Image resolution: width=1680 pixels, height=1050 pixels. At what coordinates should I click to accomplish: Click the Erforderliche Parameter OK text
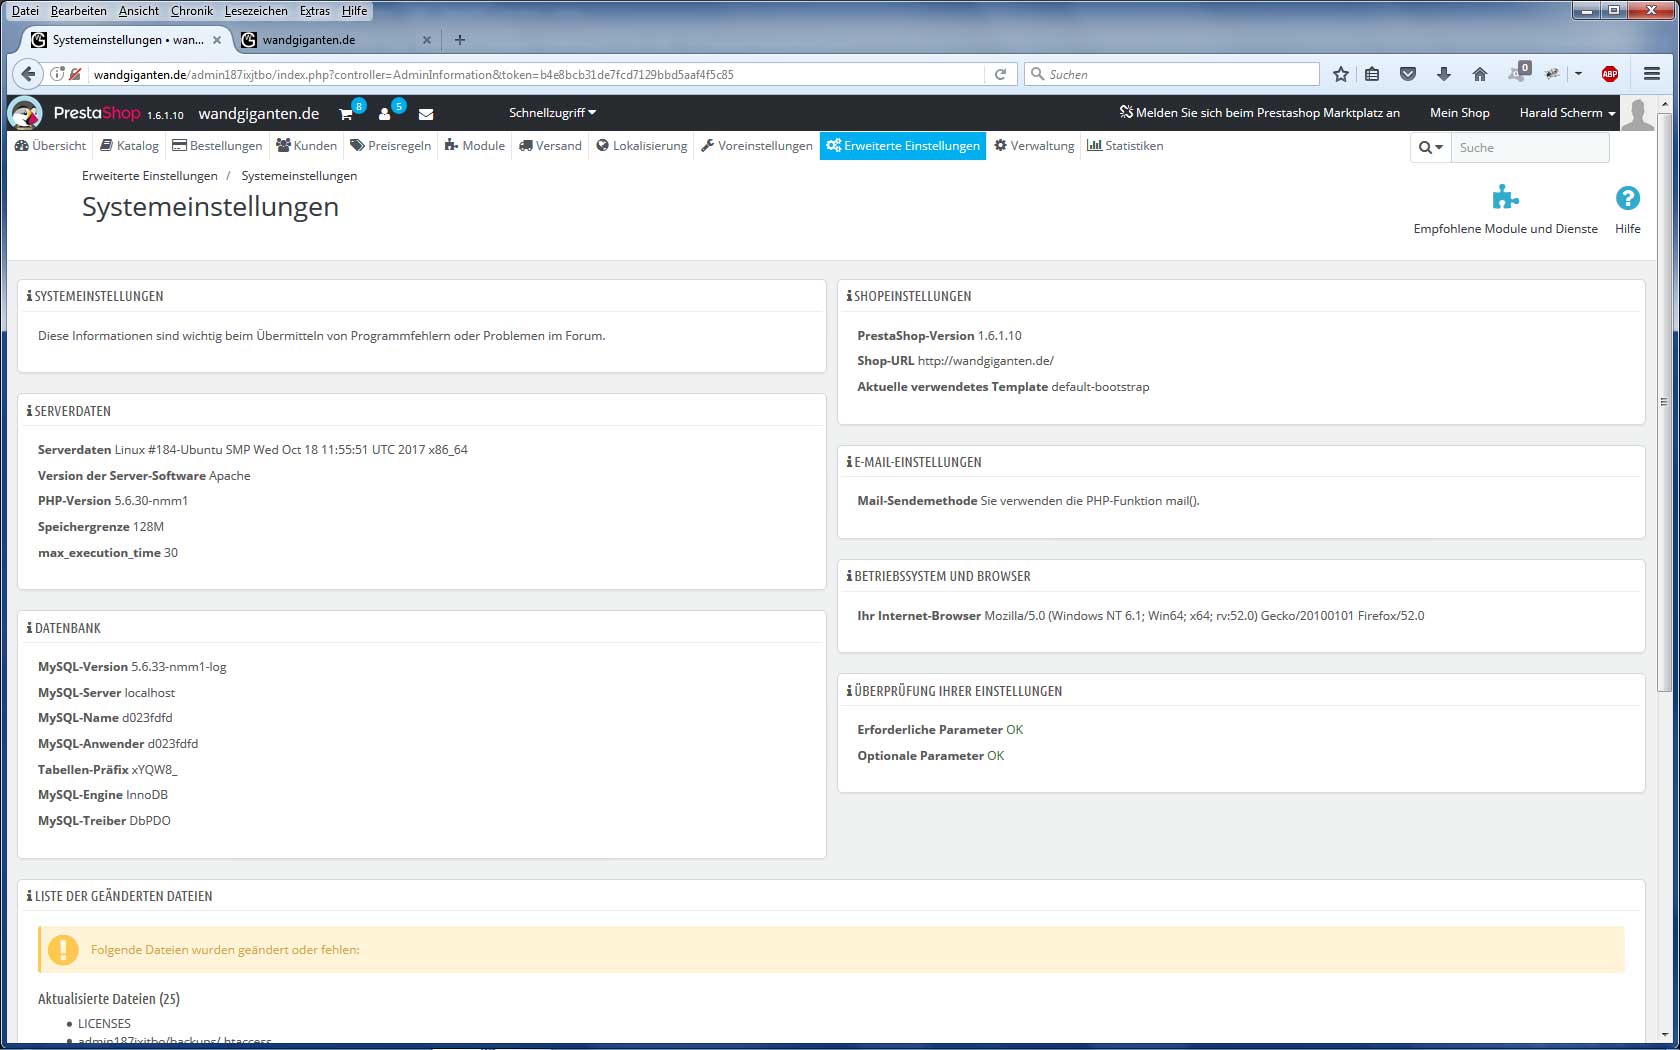940,730
